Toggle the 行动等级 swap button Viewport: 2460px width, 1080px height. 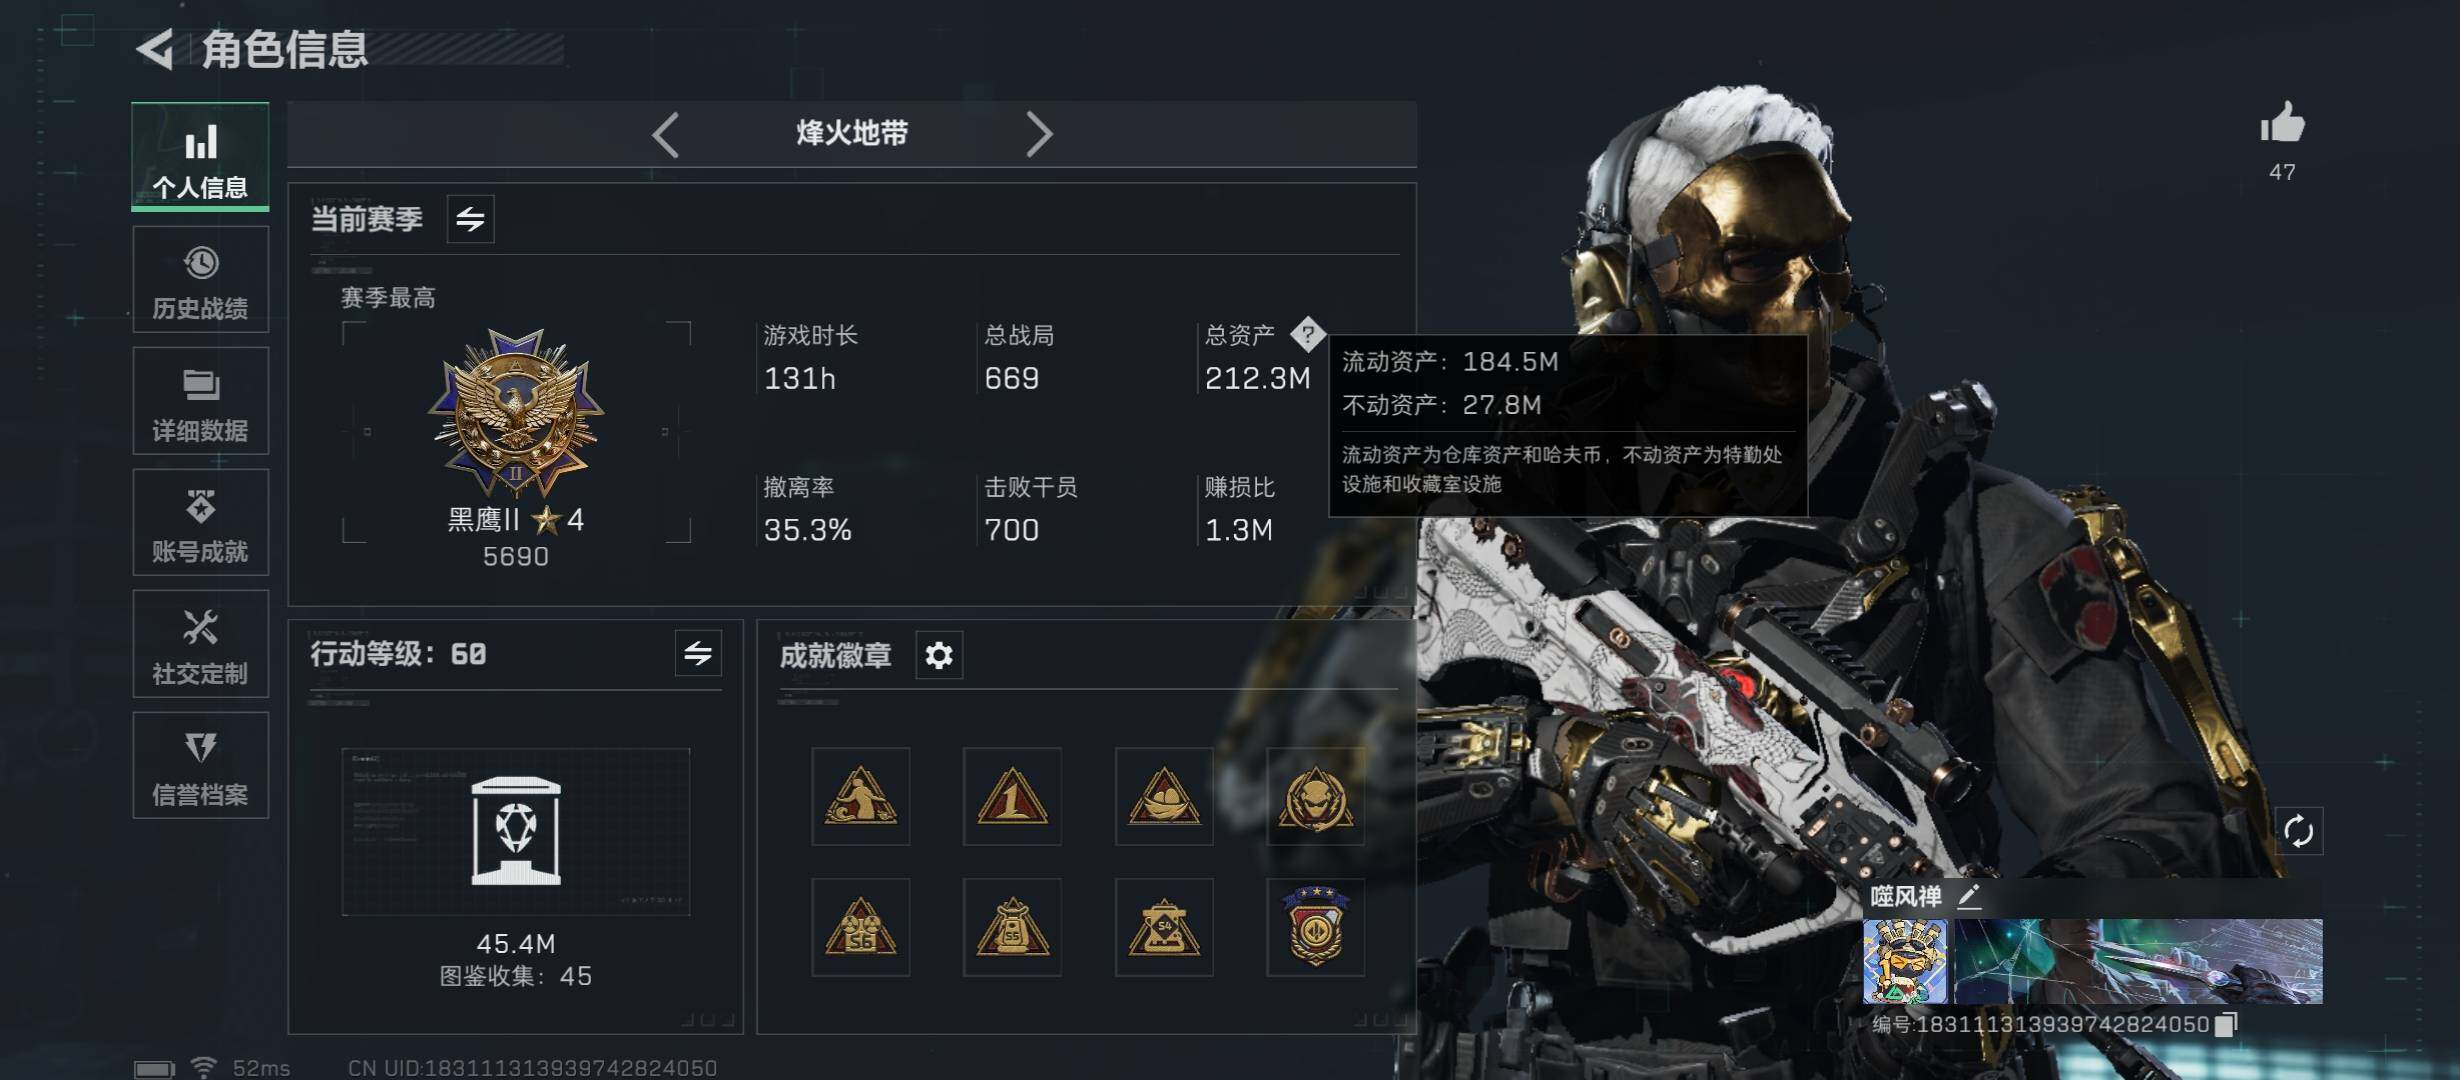click(698, 654)
